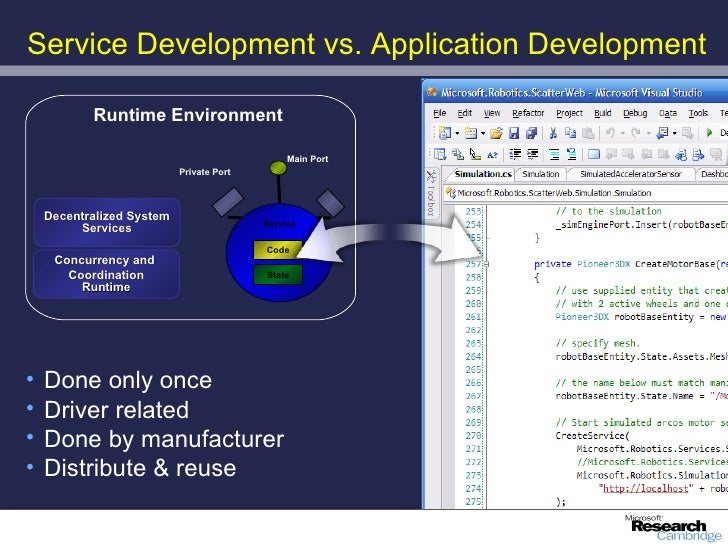Open the Build menu
The width and height of the screenshot is (728, 546).
click(x=603, y=113)
